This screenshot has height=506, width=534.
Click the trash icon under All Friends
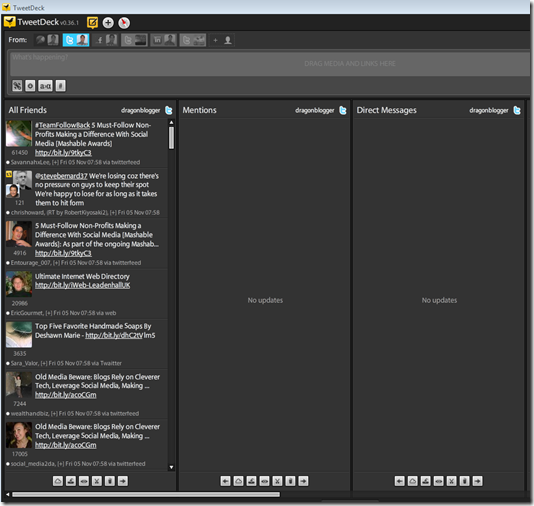pyautogui.click(x=110, y=481)
